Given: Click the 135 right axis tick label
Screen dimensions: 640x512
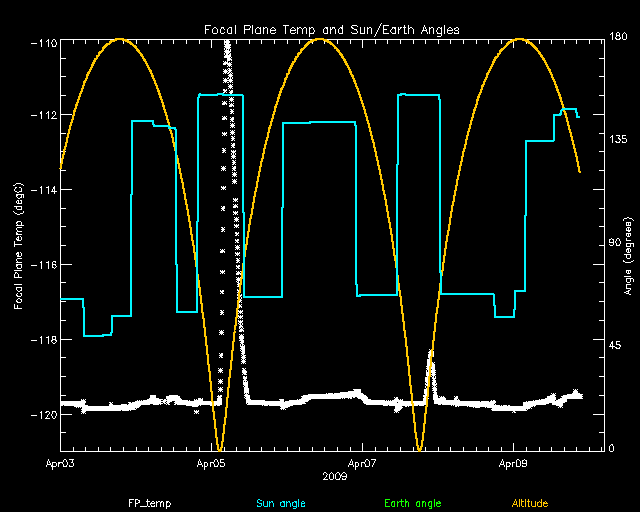Looking at the screenshot, I should click(x=618, y=141).
